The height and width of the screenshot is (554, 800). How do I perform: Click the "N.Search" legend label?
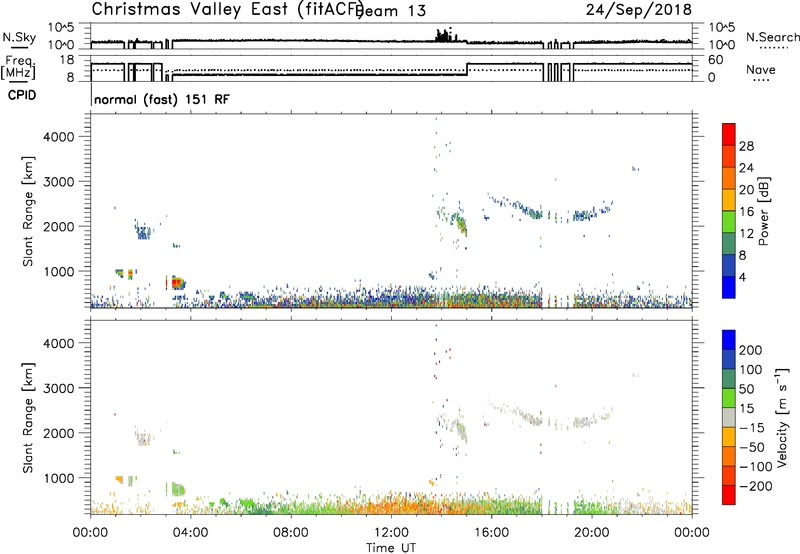click(772, 37)
